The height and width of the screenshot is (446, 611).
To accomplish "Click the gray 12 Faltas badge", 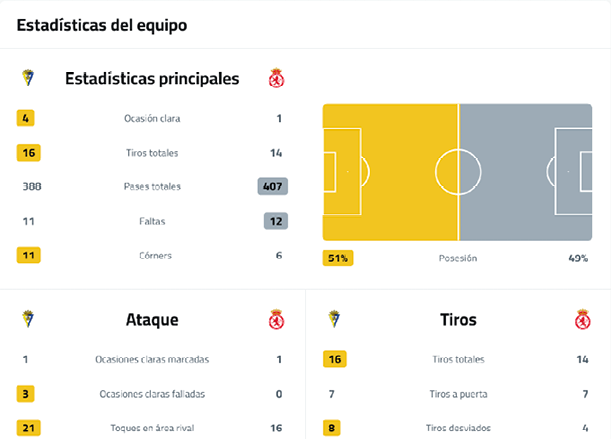I will click(x=276, y=221).
